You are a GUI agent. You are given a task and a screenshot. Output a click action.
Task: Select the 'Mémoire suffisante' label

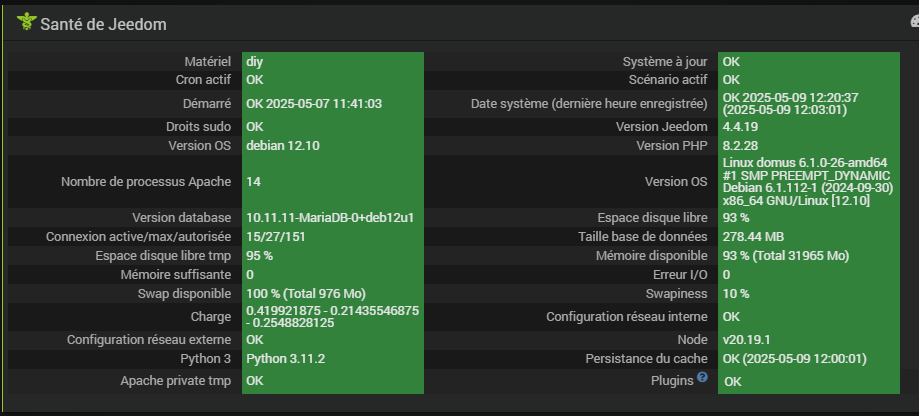point(176,274)
